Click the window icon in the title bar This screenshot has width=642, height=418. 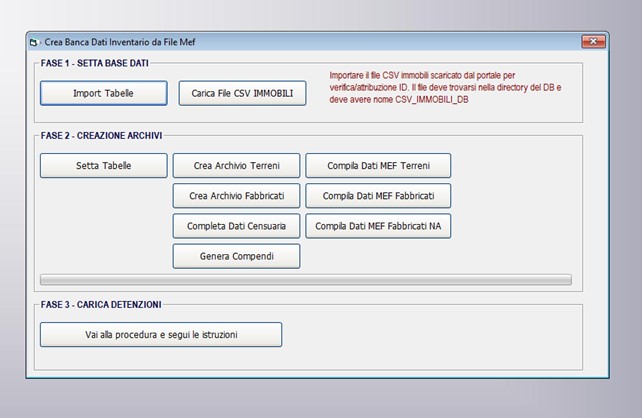pyautogui.click(x=34, y=42)
